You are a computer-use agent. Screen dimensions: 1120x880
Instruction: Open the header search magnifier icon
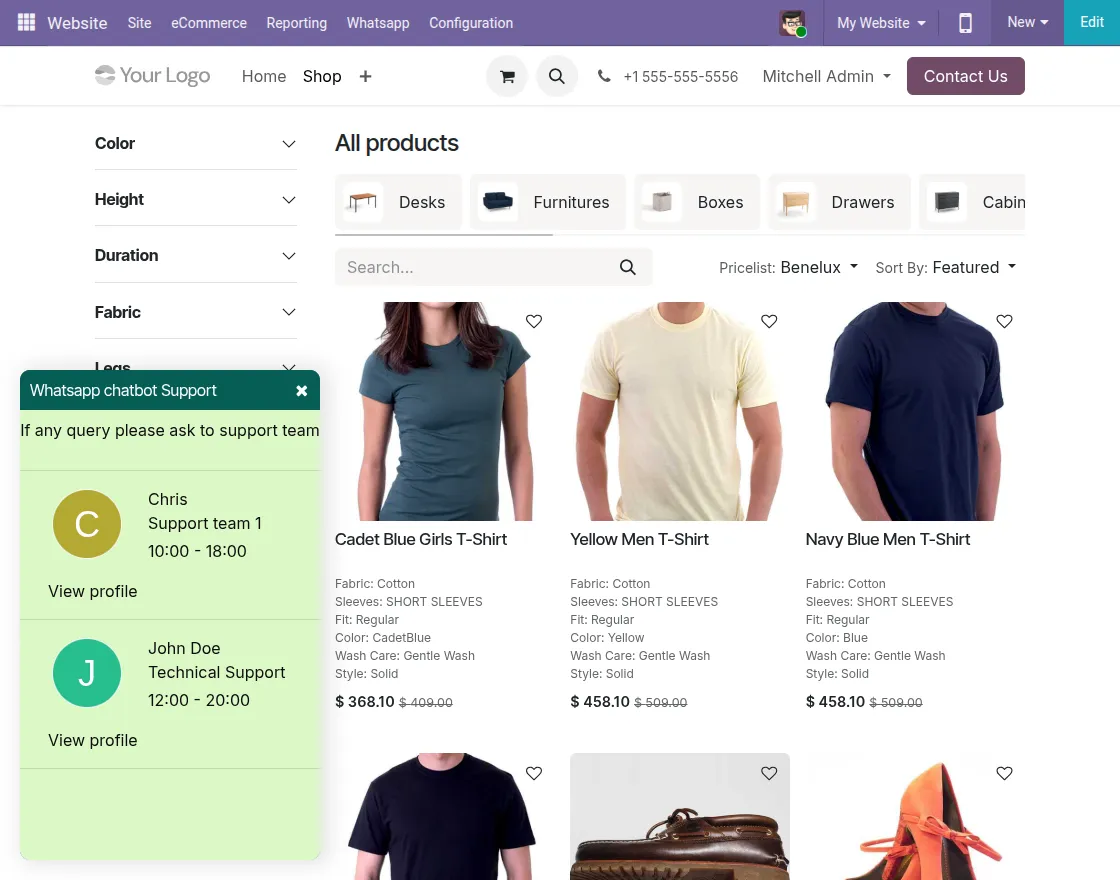(x=557, y=76)
